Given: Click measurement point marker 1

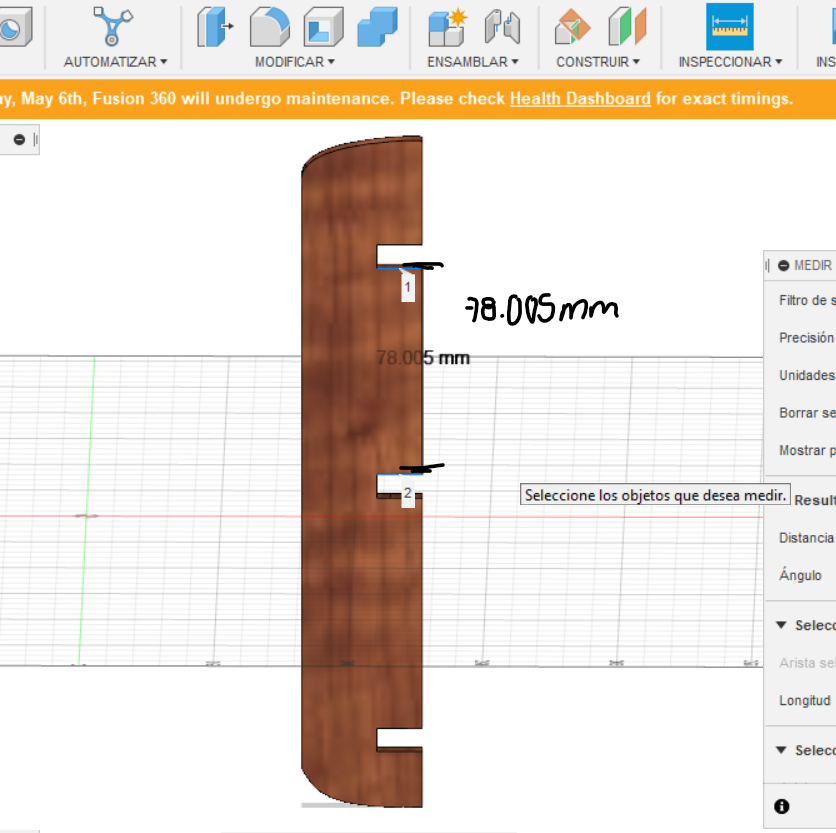Looking at the screenshot, I should click(408, 287).
